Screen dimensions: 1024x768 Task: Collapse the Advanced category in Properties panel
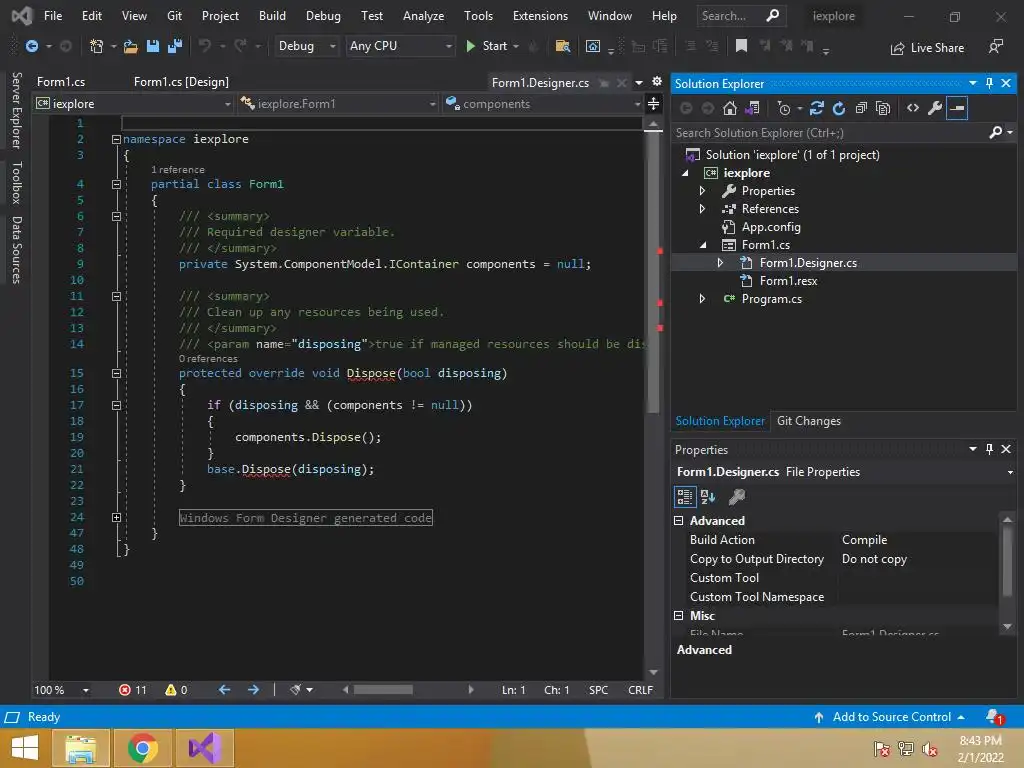click(679, 520)
